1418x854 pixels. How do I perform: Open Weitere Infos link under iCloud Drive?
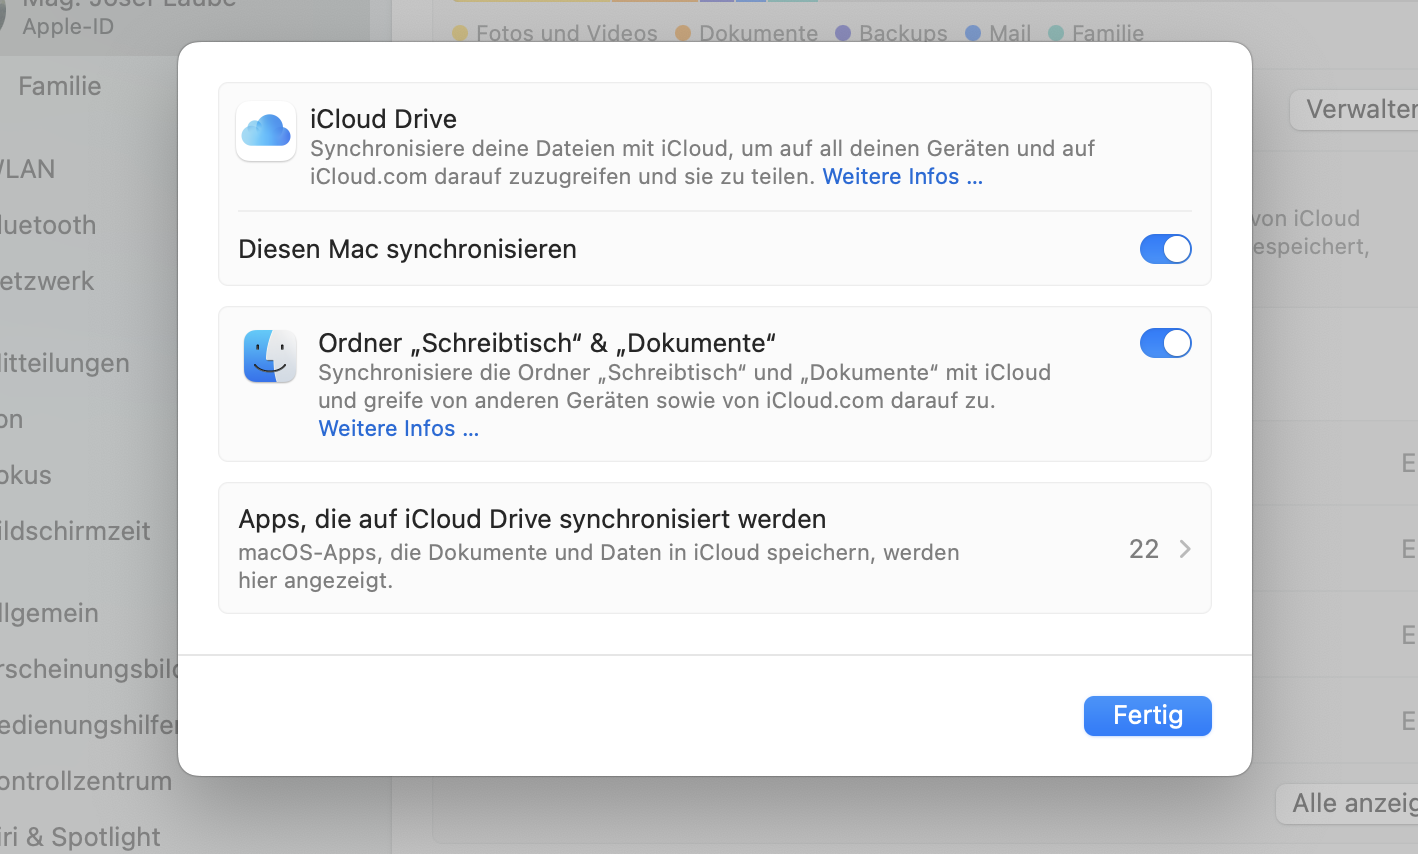coord(902,177)
